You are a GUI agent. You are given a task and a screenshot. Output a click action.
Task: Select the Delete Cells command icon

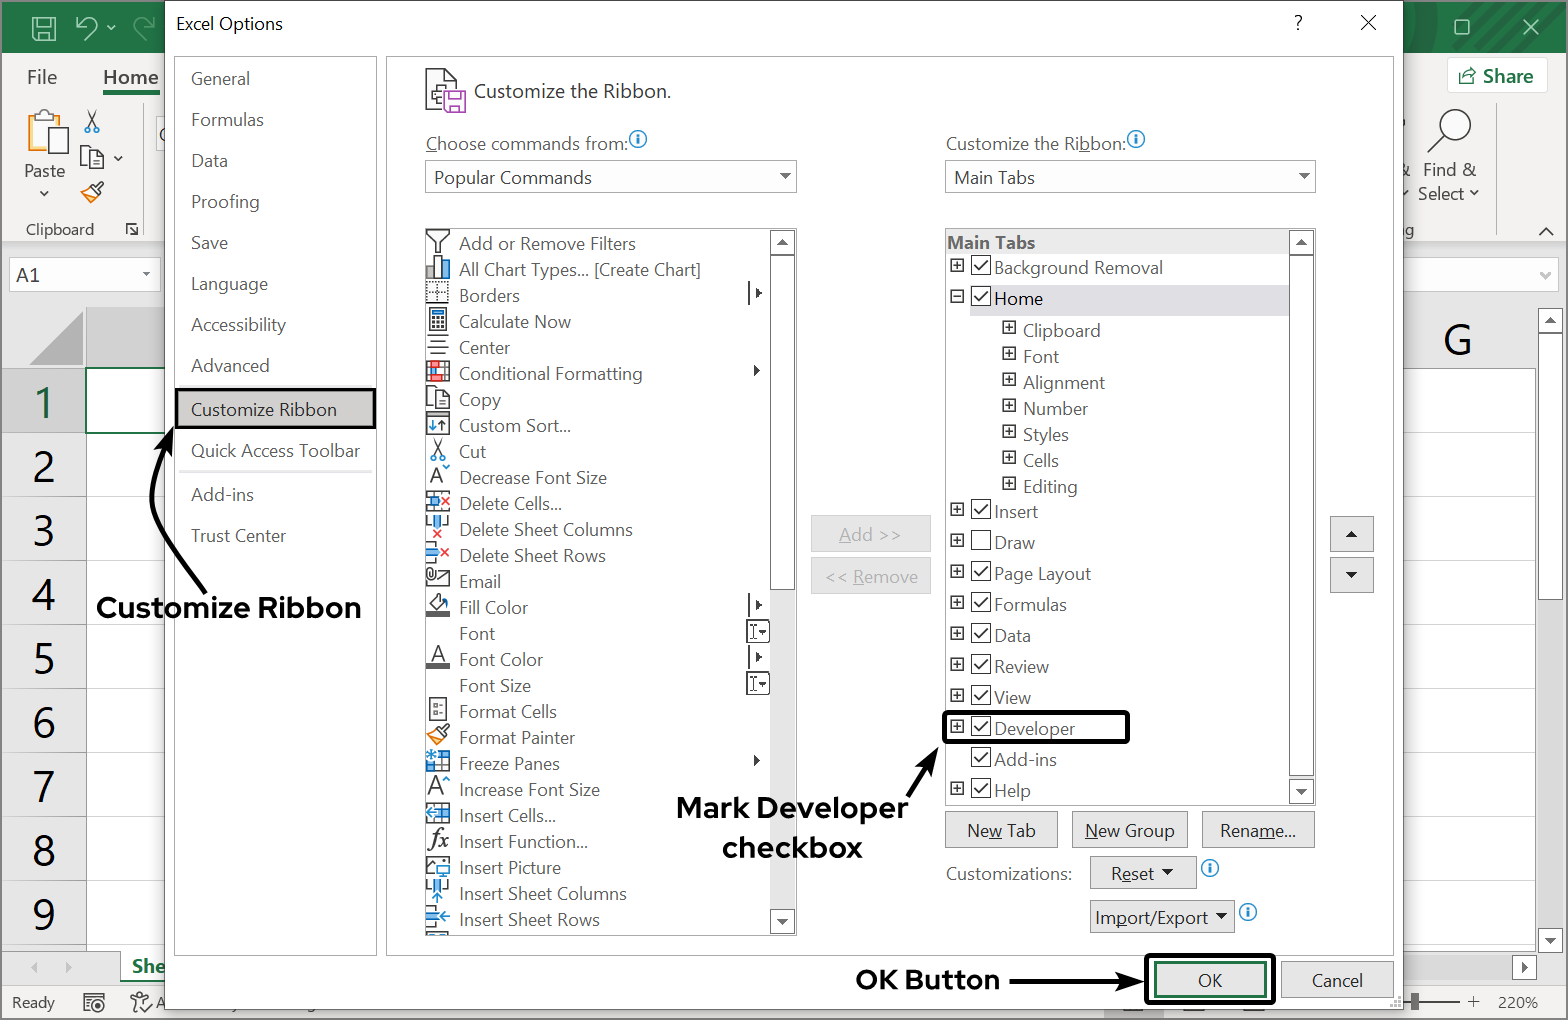point(438,502)
